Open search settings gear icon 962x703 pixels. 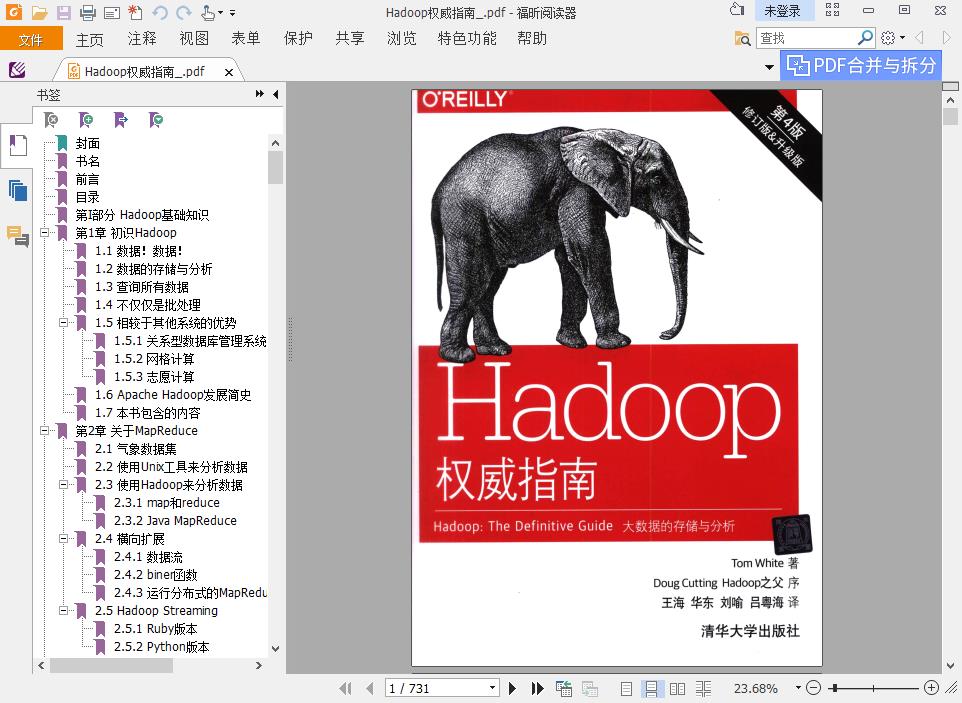(x=887, y=38)
